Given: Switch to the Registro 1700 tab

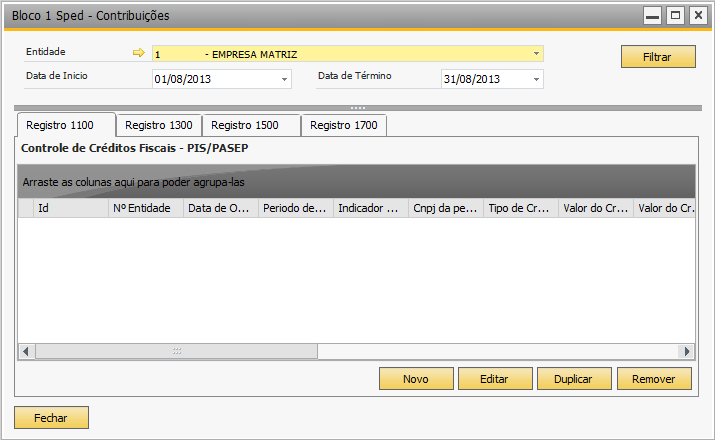Looking at the screenshot, I should [344, 125].
